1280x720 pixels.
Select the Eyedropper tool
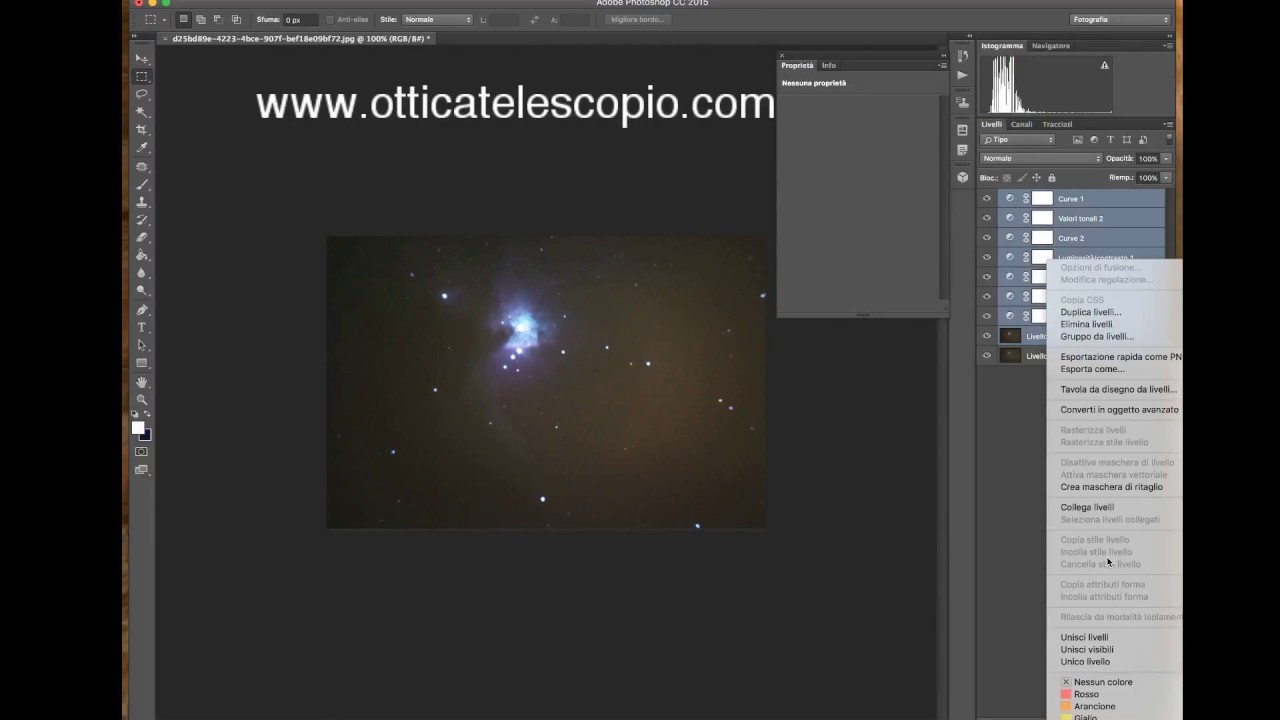click(142, 148)
